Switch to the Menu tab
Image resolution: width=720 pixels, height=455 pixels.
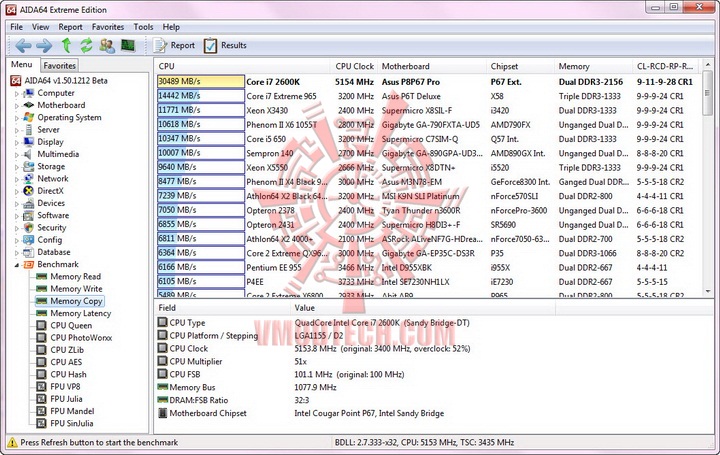22,64
